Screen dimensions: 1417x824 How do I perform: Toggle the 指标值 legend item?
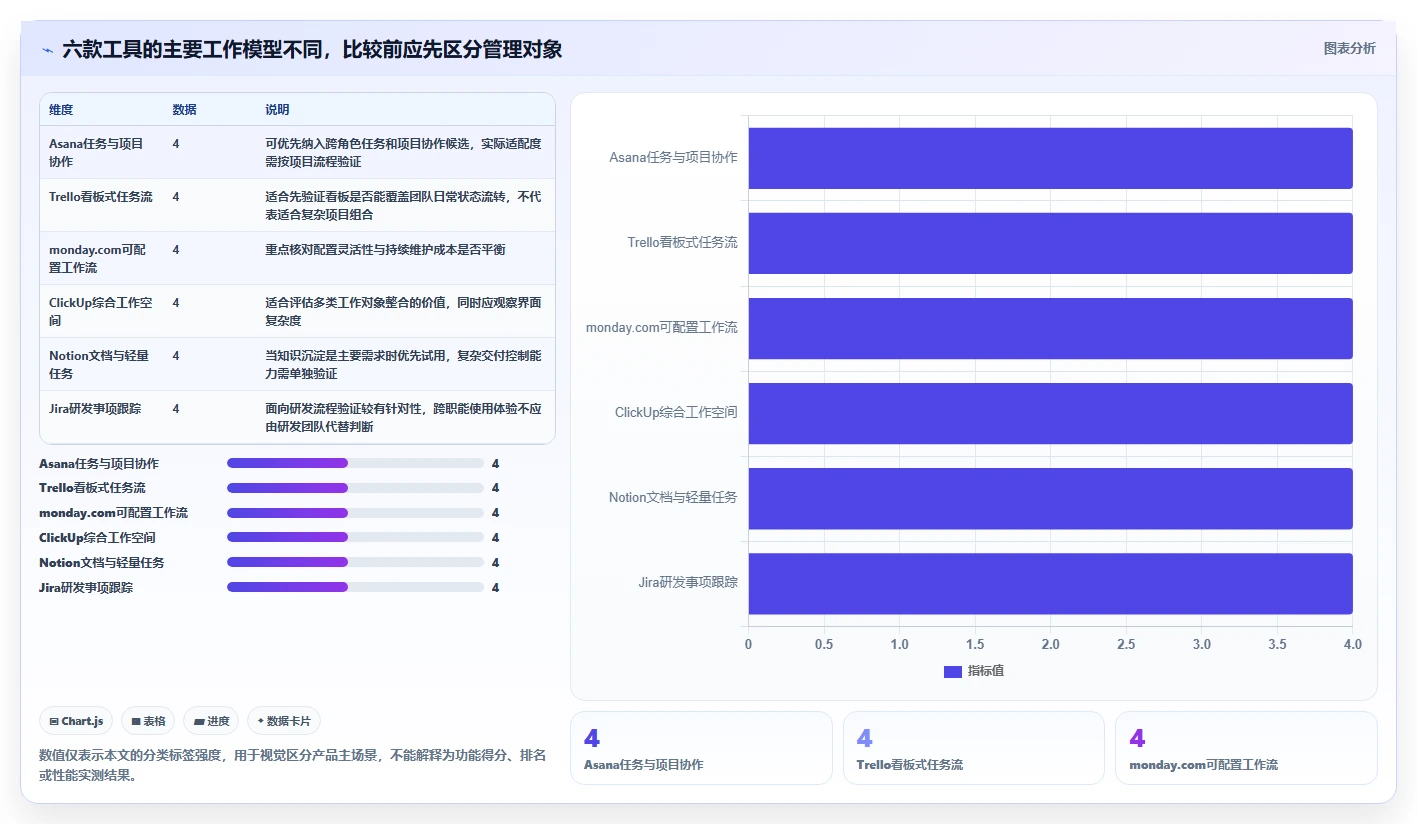[974, 671]
